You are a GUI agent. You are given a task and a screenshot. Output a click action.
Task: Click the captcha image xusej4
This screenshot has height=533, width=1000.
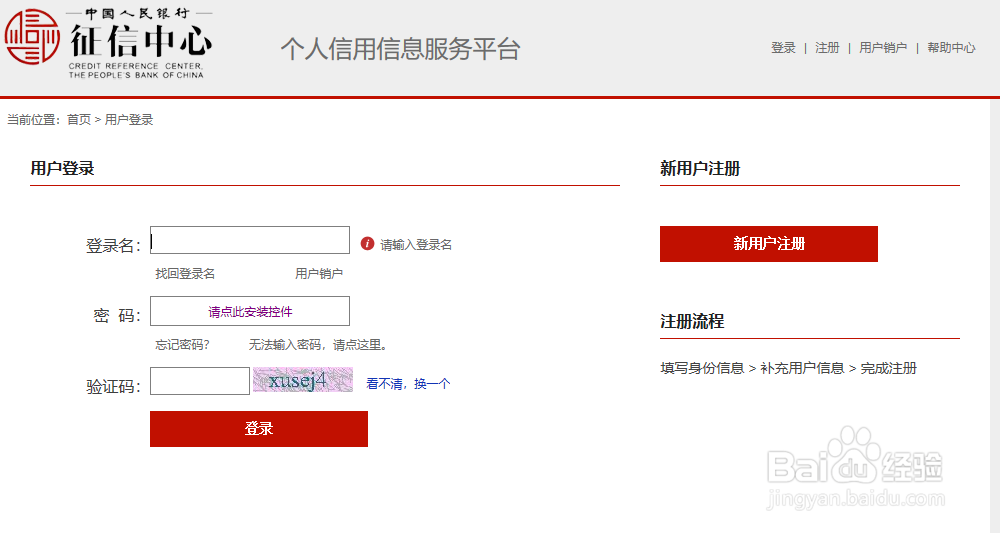pyautogui.click(x=303, y=380)
